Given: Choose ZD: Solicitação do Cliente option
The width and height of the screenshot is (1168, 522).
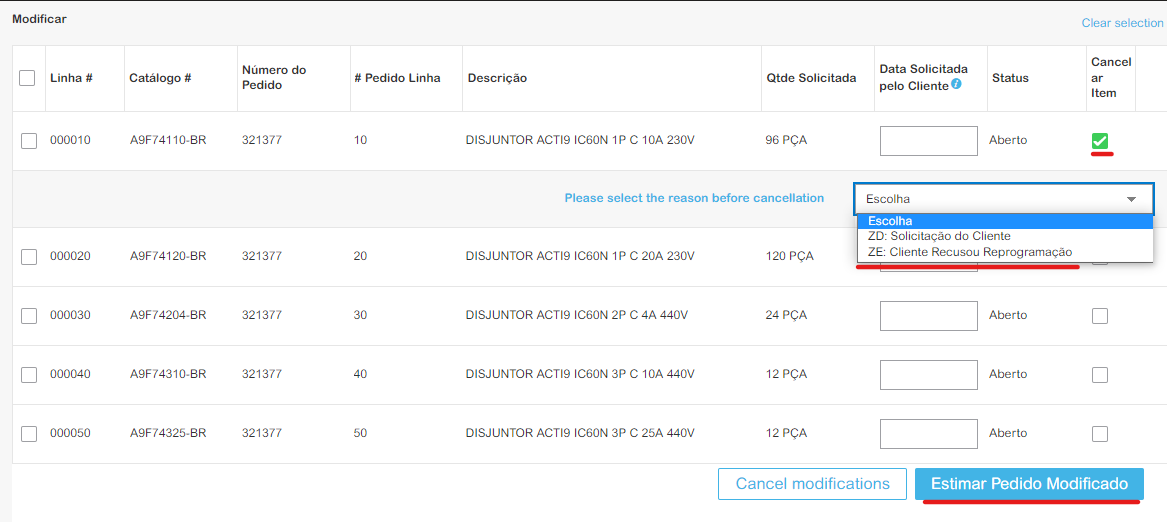Looking at the screenshot, I should click(1005, 236).
